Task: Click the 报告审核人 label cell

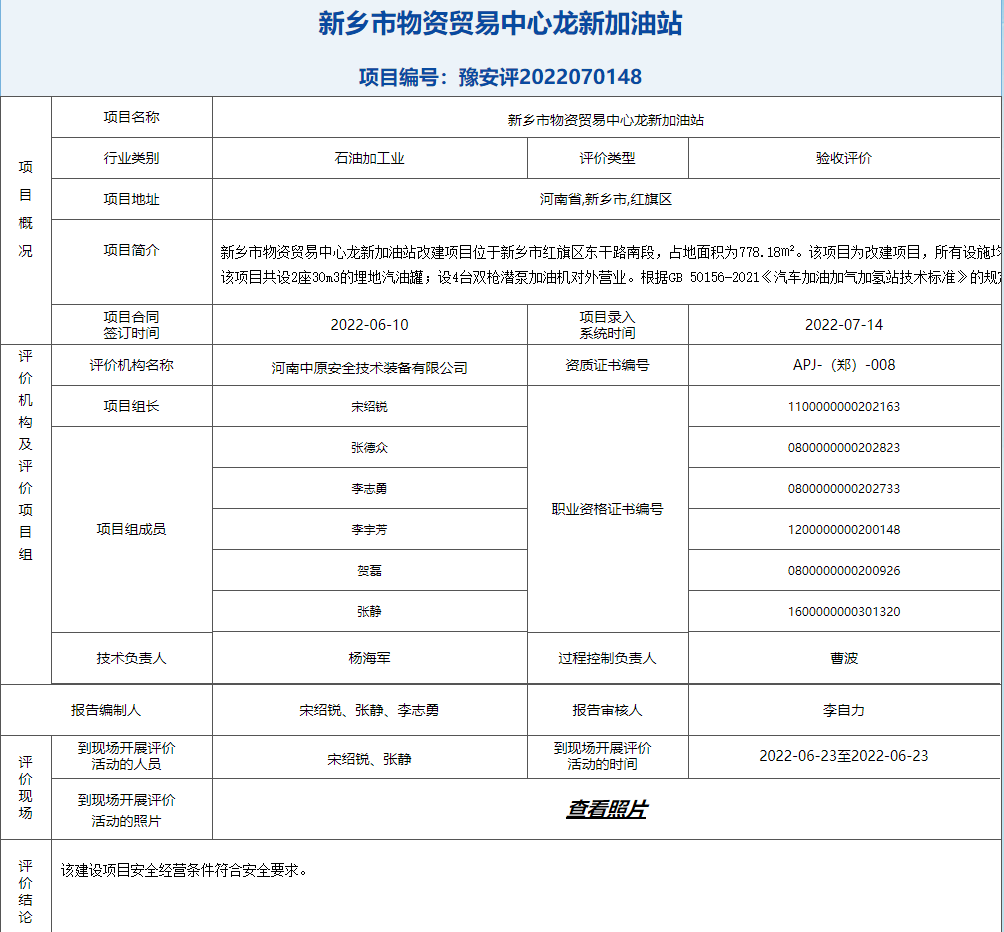Action: (607, 710)
